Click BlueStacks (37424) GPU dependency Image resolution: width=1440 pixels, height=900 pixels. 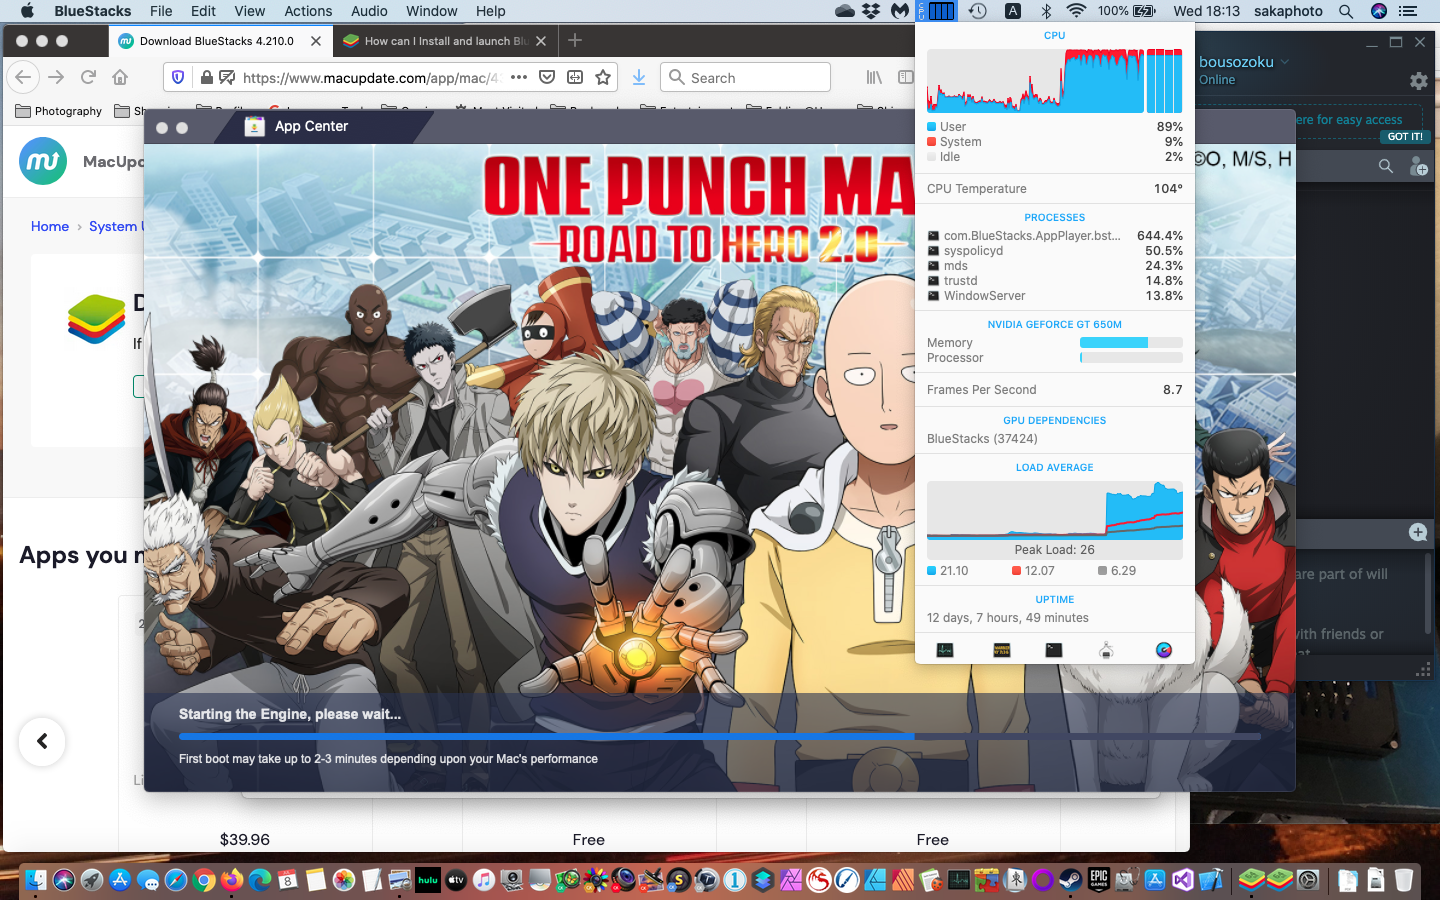click(982, 439)
